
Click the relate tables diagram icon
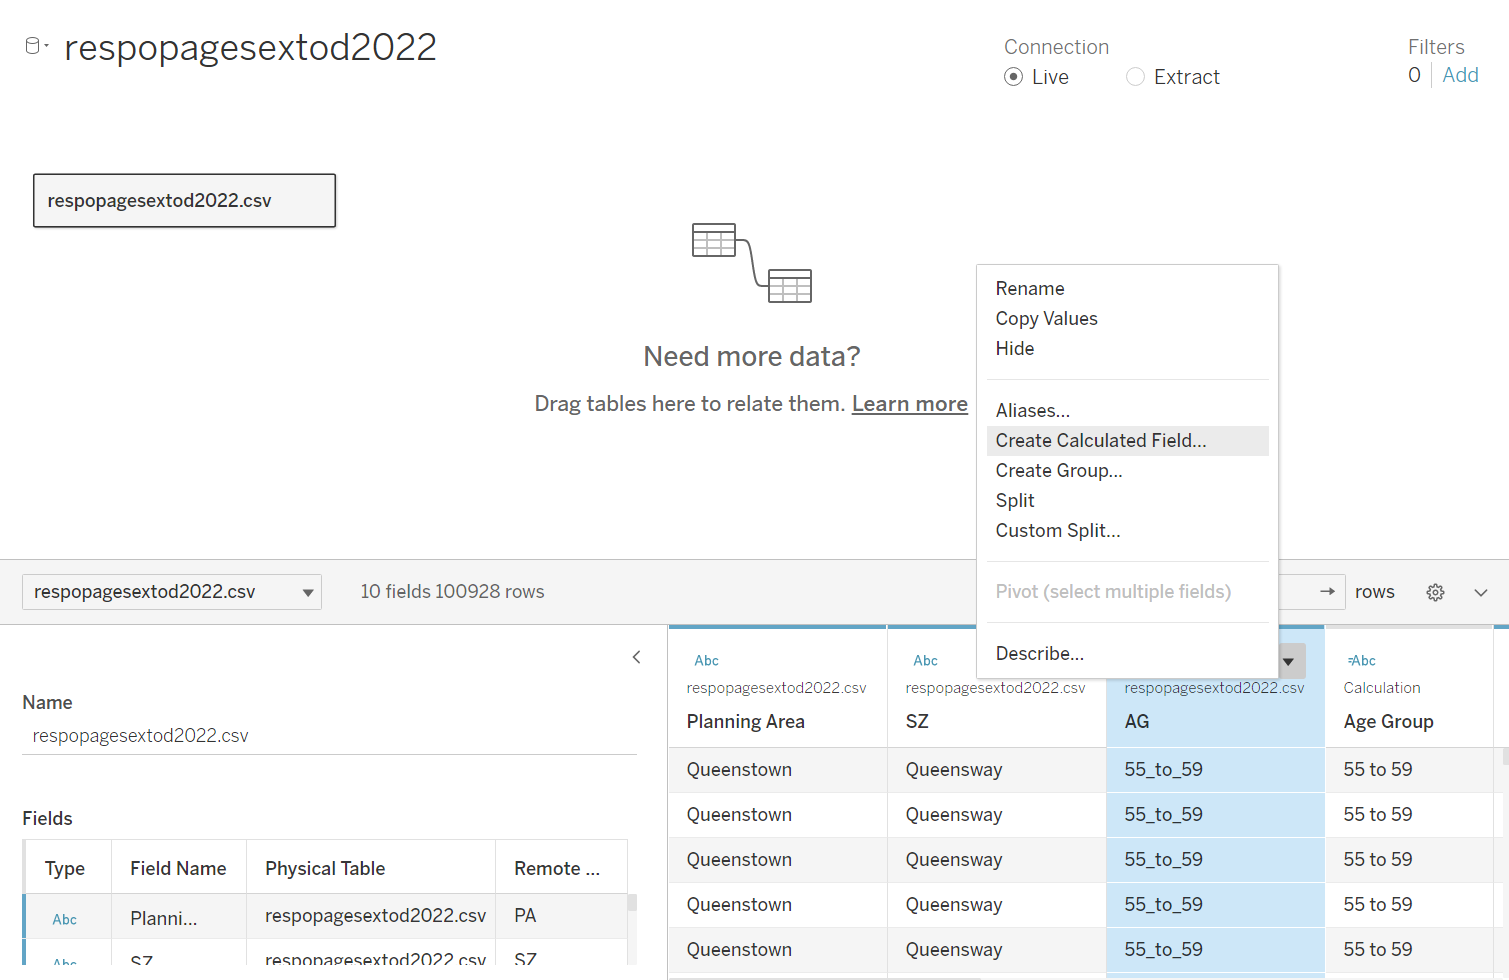(751, 262)
